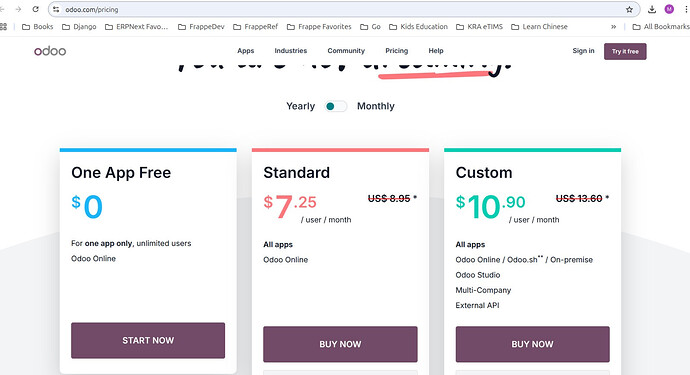Toggle Yearly/Monthly billing switch
The image size is (690, 375).
[336, 106]
